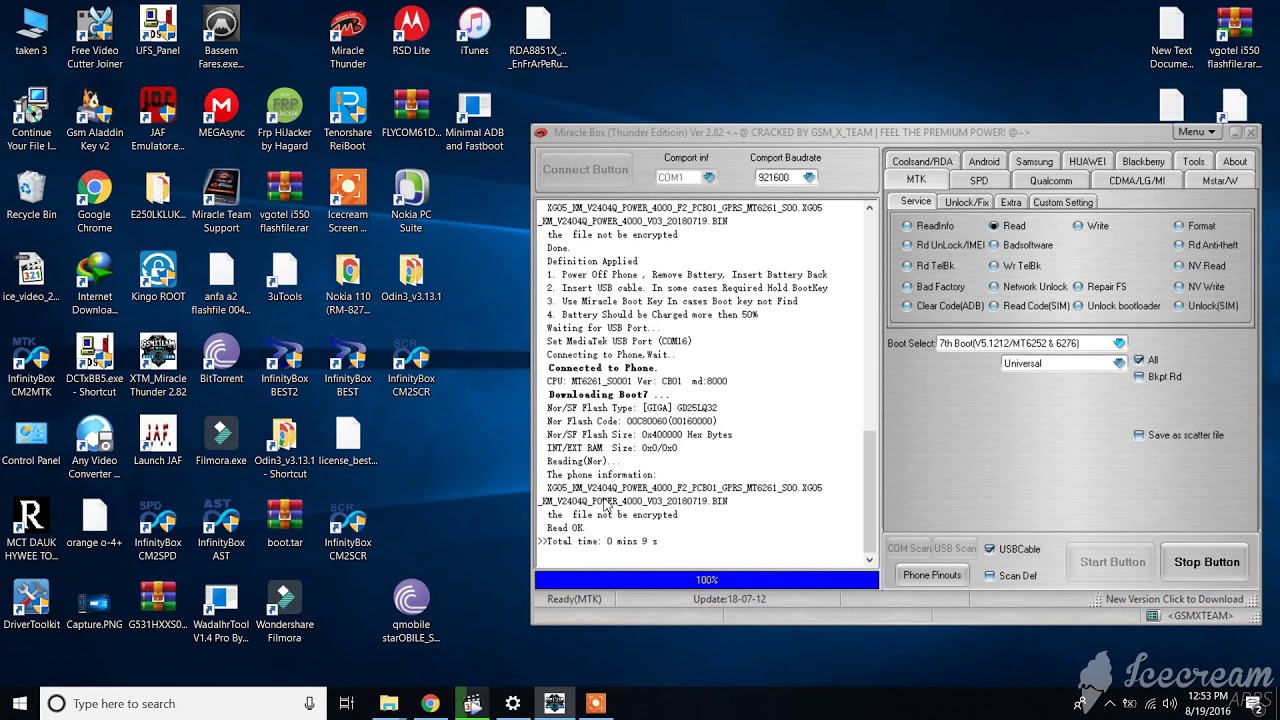Select XTM_Miracle Thunder 2.82 icon
This screenshot has width=1280, height=720.
click(x=158, y=366)
